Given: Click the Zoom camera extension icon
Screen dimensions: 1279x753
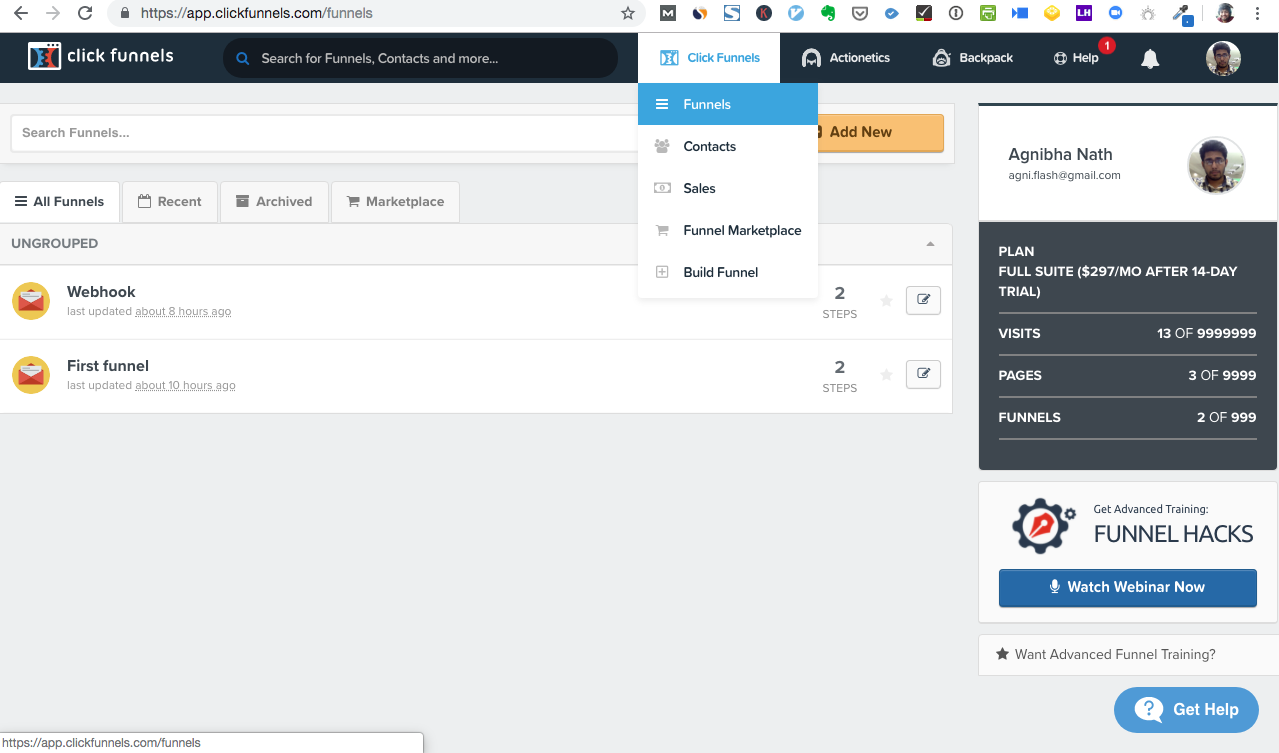Looking at the screenshot, I should [x=1115, y=14].
